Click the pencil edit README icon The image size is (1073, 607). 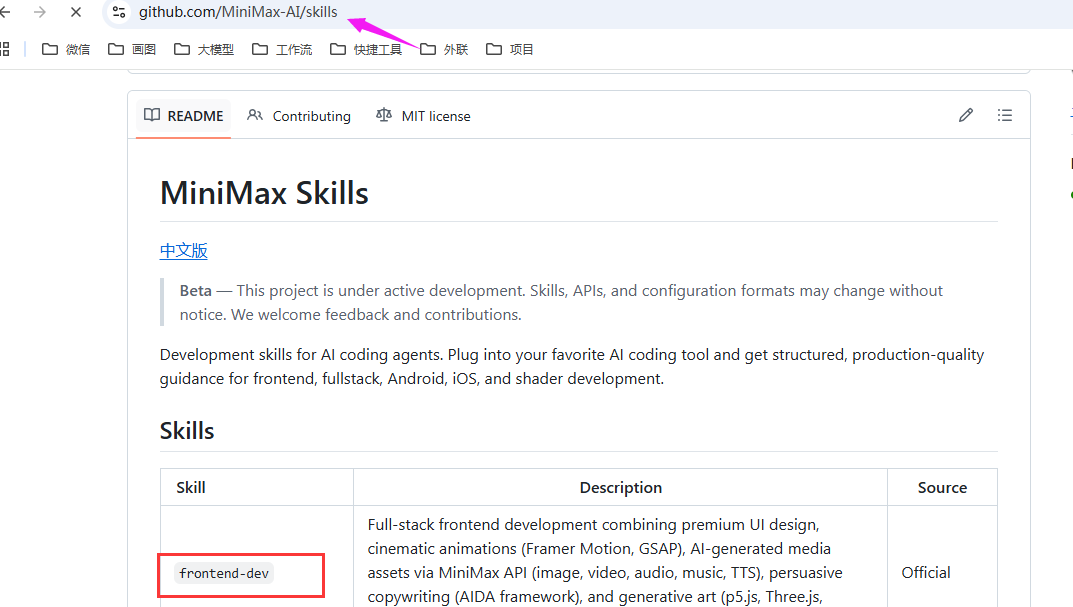966,115
